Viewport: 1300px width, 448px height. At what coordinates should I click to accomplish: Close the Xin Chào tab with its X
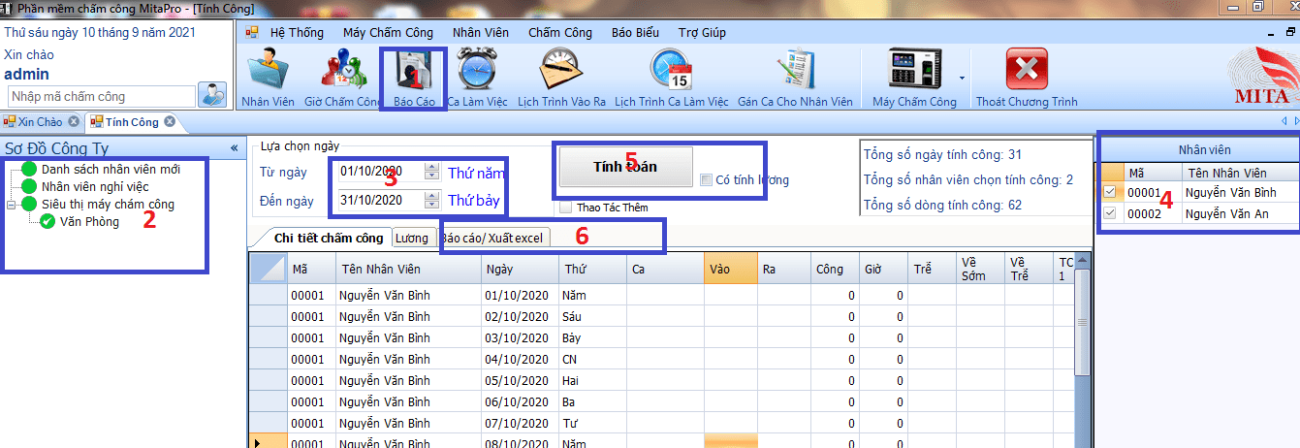(x=73, y=122)
